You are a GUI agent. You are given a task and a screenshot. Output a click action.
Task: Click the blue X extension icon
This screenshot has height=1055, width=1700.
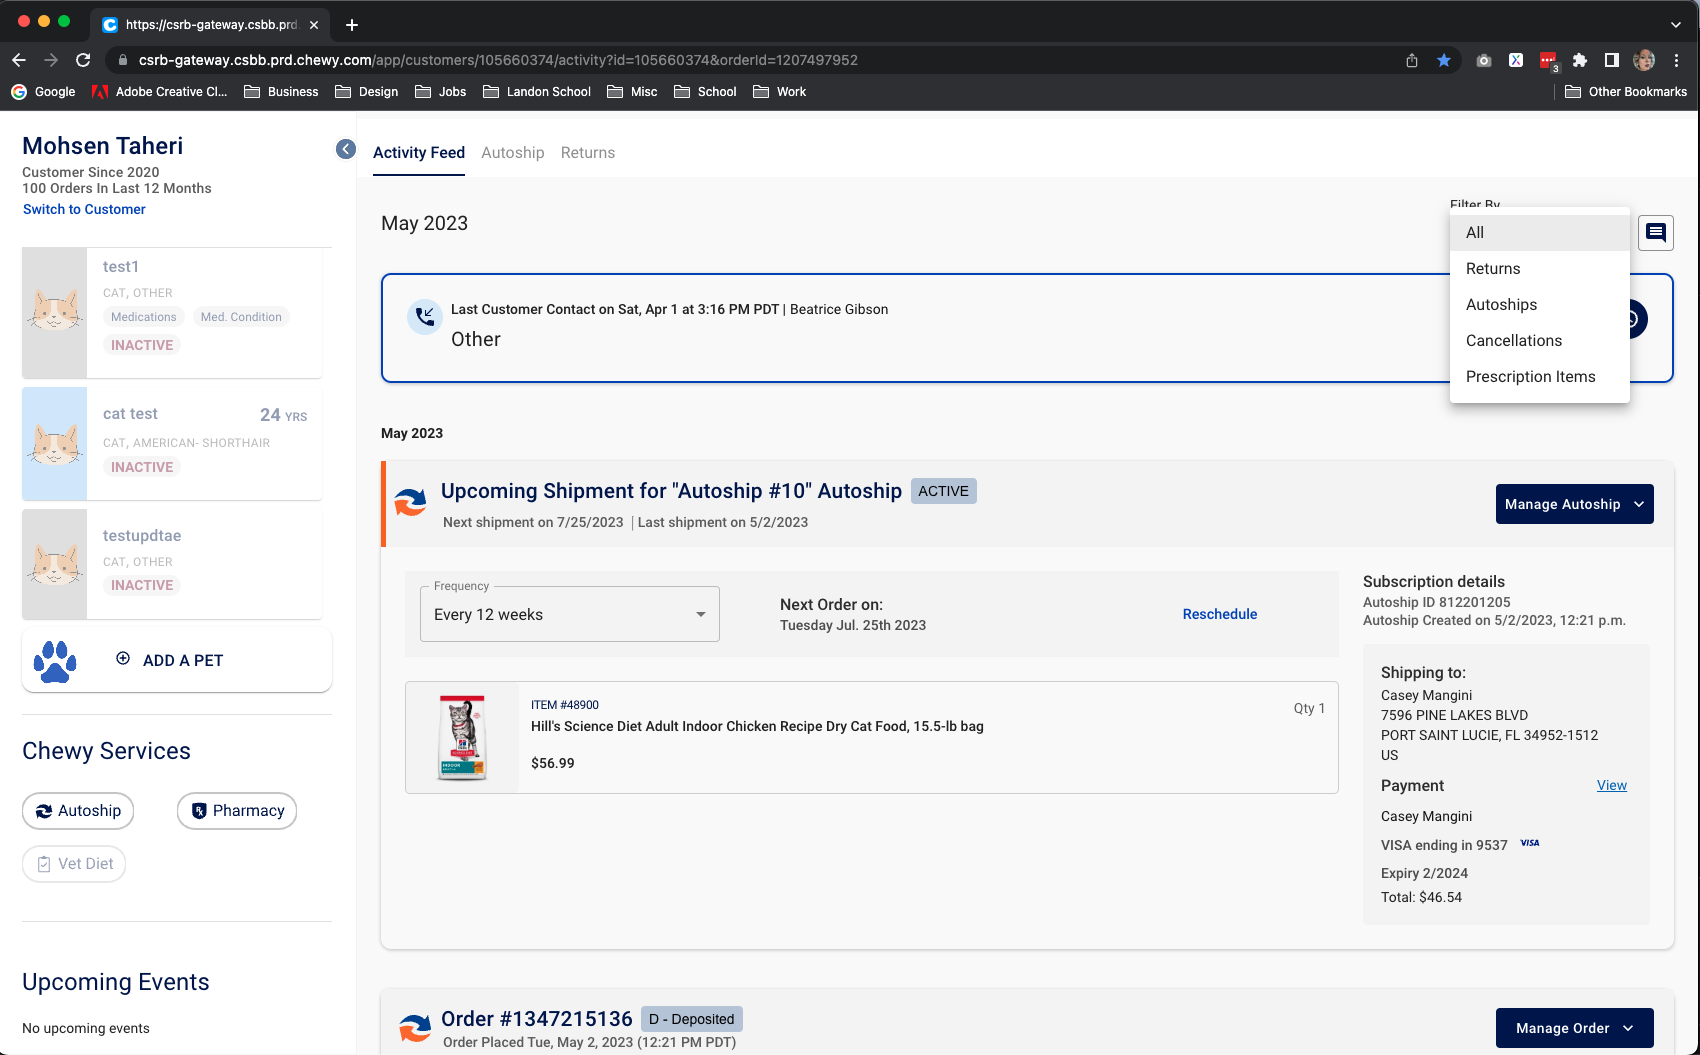[x=1516, y=60]
